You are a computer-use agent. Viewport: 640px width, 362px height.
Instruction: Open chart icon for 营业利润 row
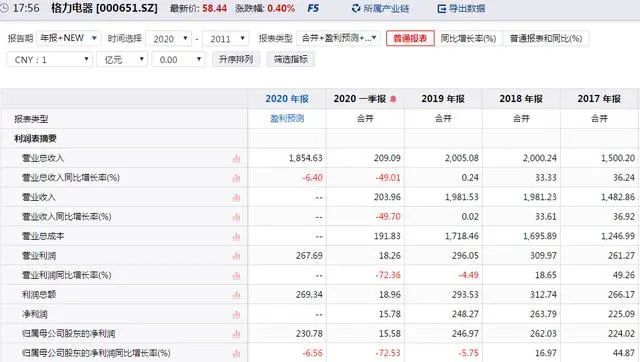[x=236, y=256]
